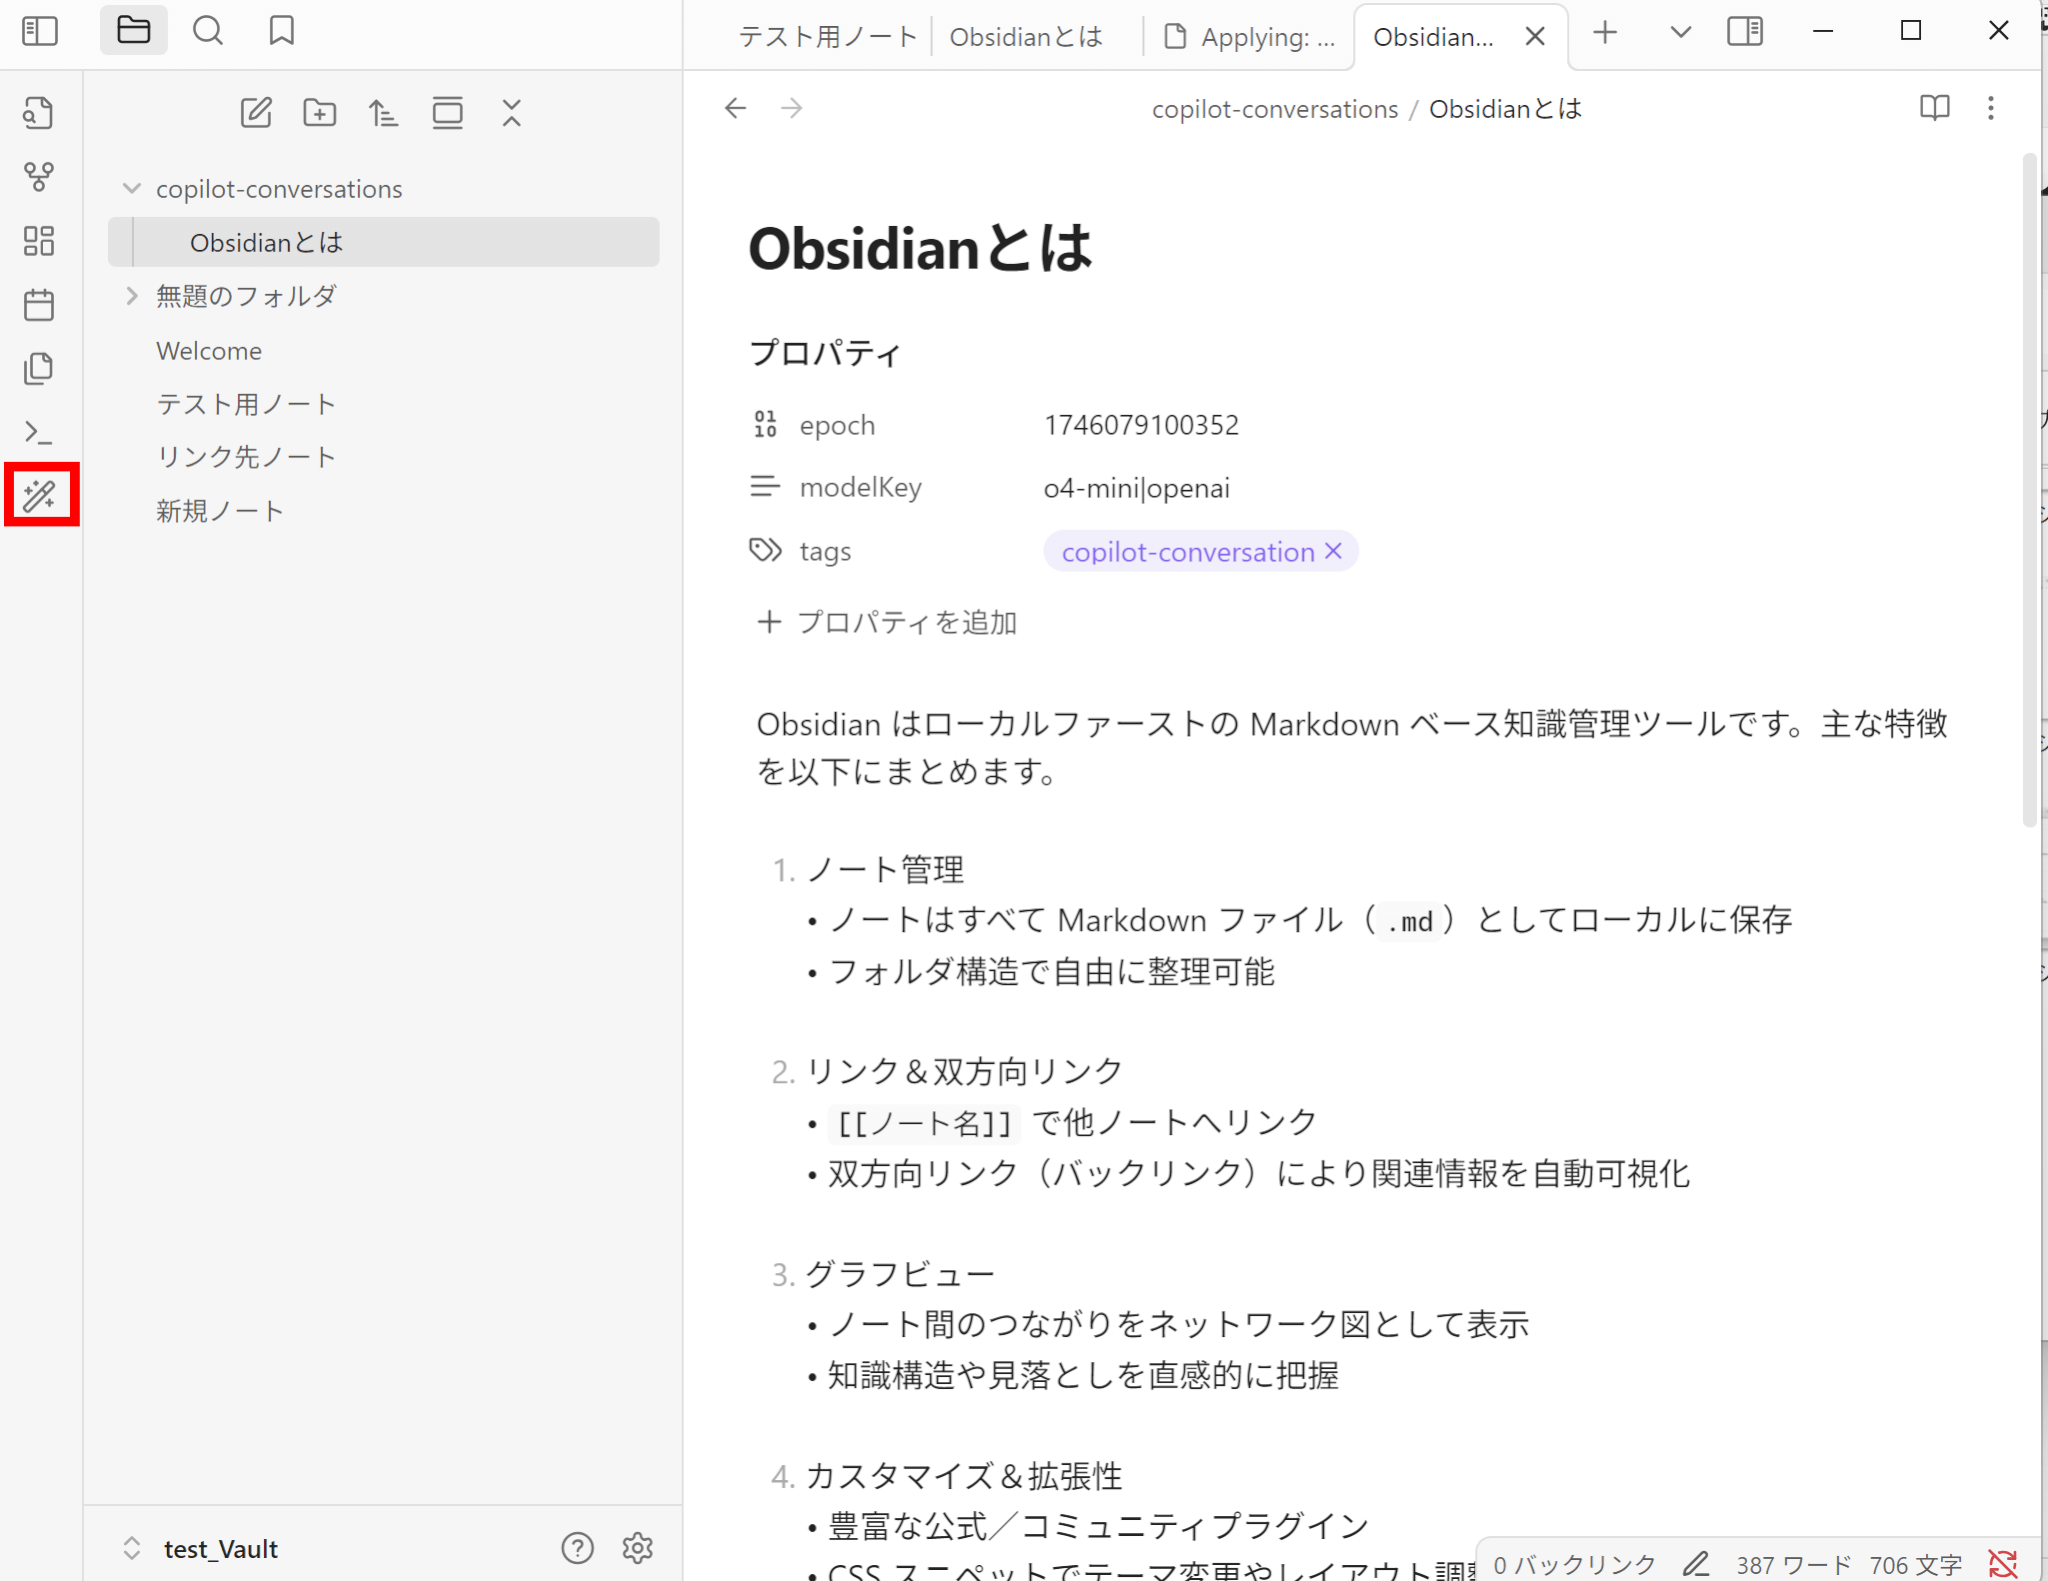The height and width of the screenshot is (1581, 2048).
Task: Click the [[ノート名]] inline code
Action: (x=924, y=1123)
